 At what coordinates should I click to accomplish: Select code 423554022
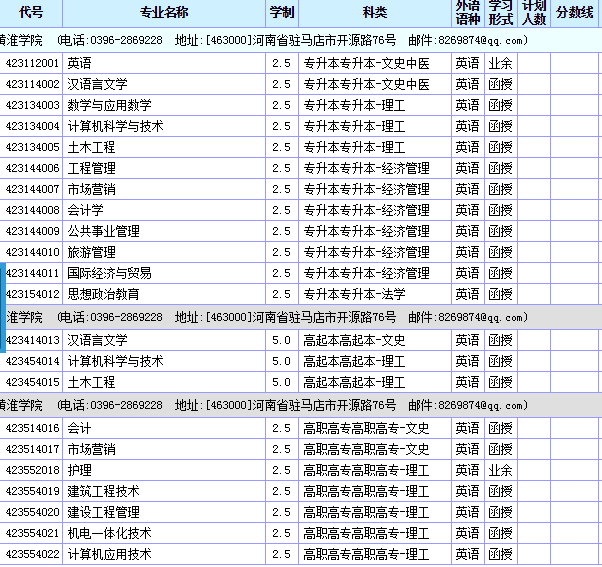click(33, 554)
